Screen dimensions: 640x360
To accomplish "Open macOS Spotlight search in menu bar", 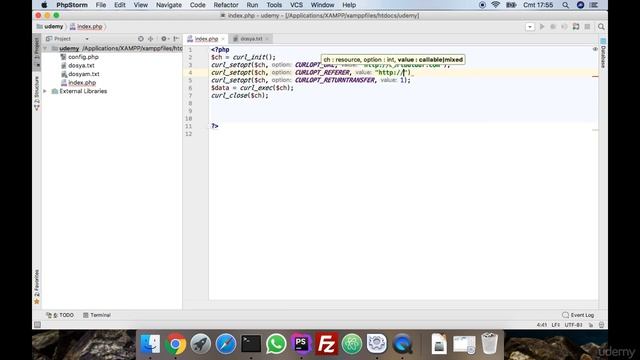I will [x=565, y=5].
